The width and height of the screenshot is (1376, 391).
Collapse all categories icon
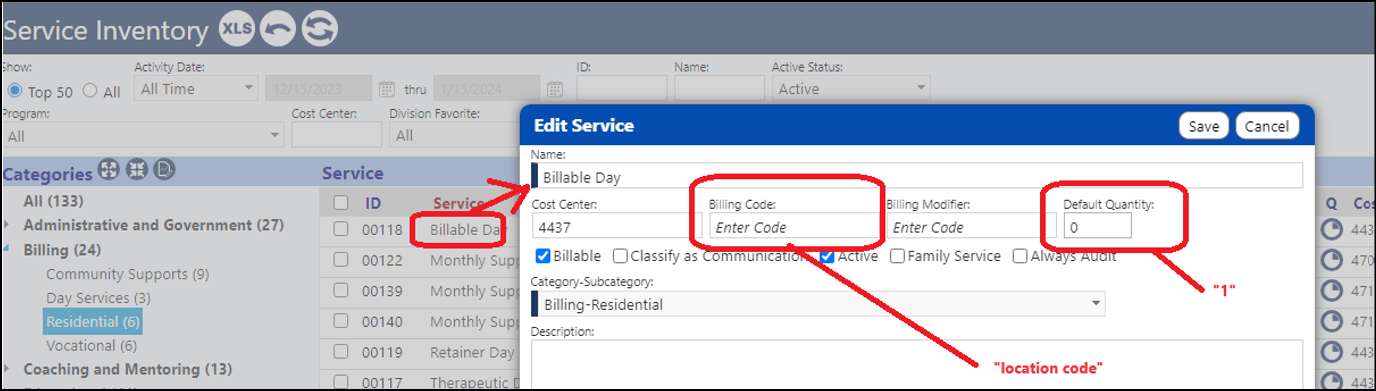point(137,171)
